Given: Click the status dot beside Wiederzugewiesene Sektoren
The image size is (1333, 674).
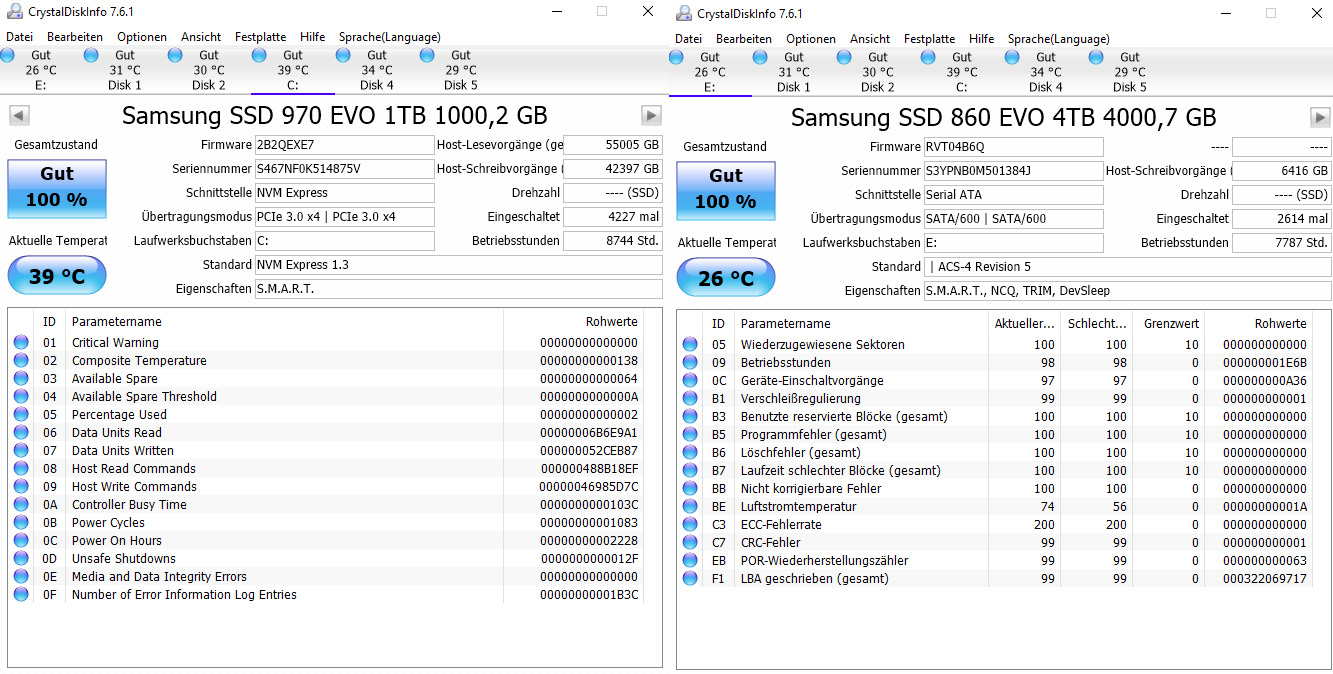Looking at the screenshot, I should point(690,344).
